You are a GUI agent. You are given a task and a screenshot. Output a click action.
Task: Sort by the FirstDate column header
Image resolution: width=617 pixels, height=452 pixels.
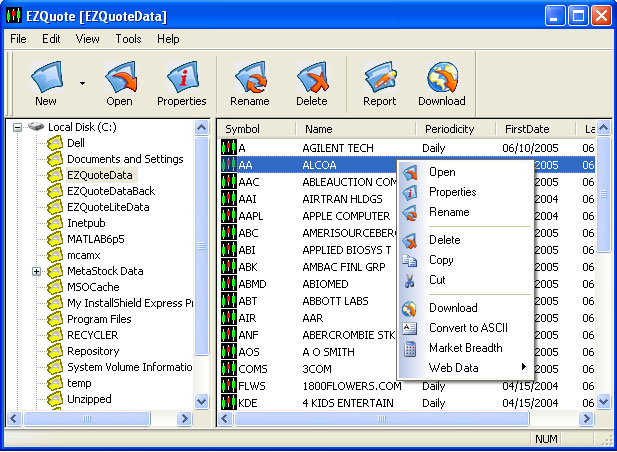coord(535,129)
